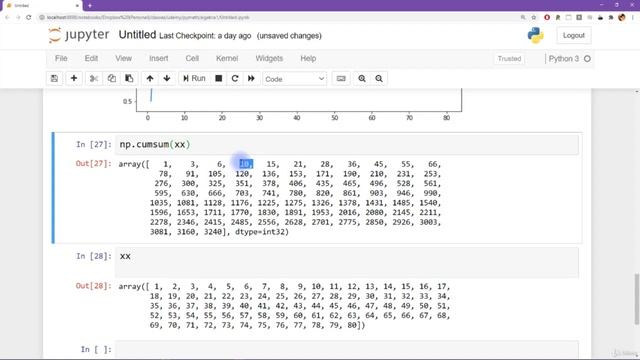Click the kernel idle circle indicator
The height and width of the screenshot is (360, 640).
click(x=587, y=59)
